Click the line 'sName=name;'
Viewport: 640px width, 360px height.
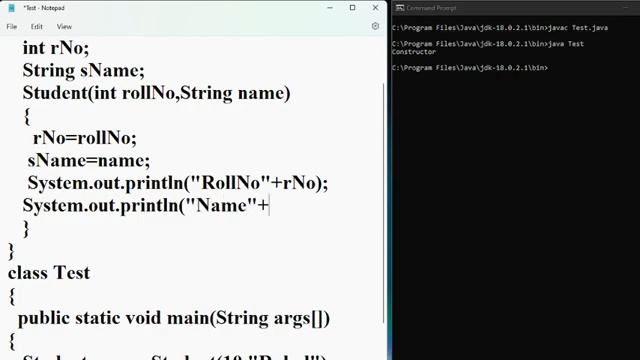pyautogui.click(x=89, y=160)
